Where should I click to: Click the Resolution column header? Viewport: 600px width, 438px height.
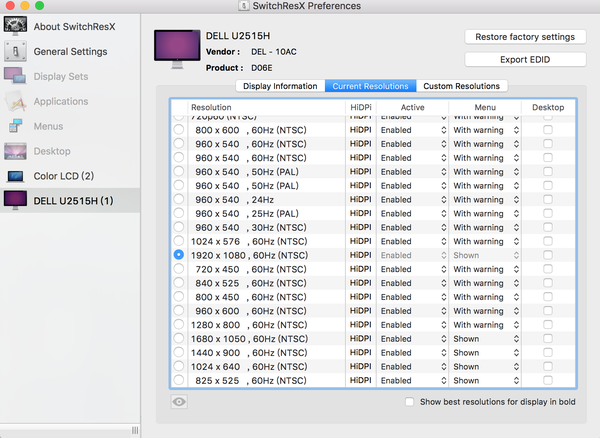266,107
